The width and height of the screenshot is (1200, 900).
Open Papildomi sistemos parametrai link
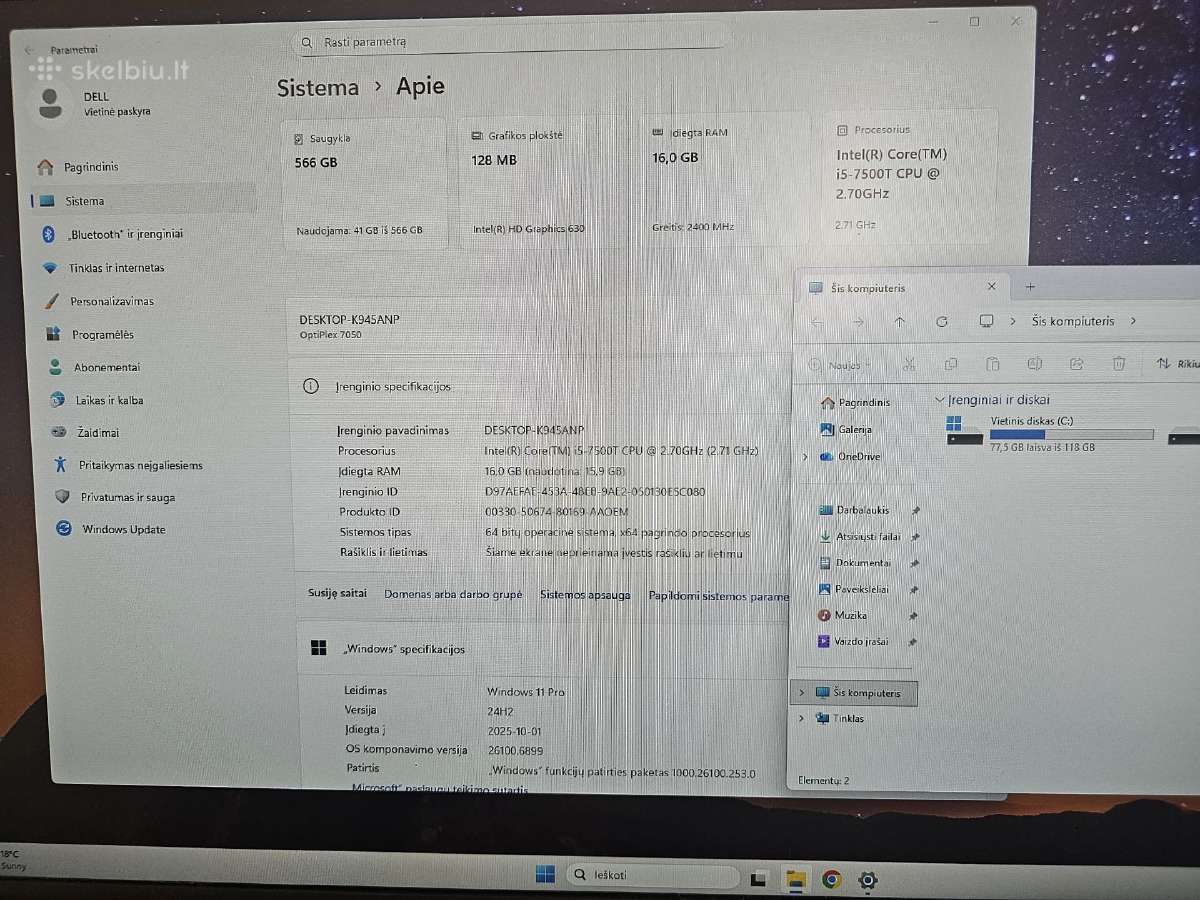click(x=719, y=596)
